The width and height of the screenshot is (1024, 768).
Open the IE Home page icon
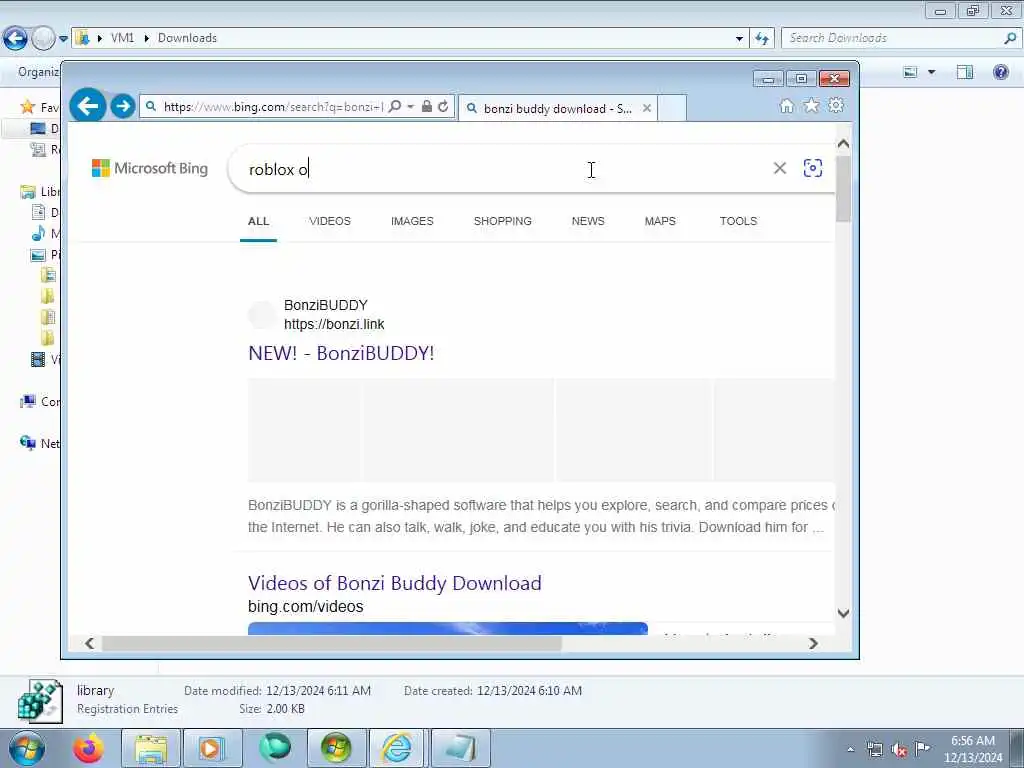[787, 106]
